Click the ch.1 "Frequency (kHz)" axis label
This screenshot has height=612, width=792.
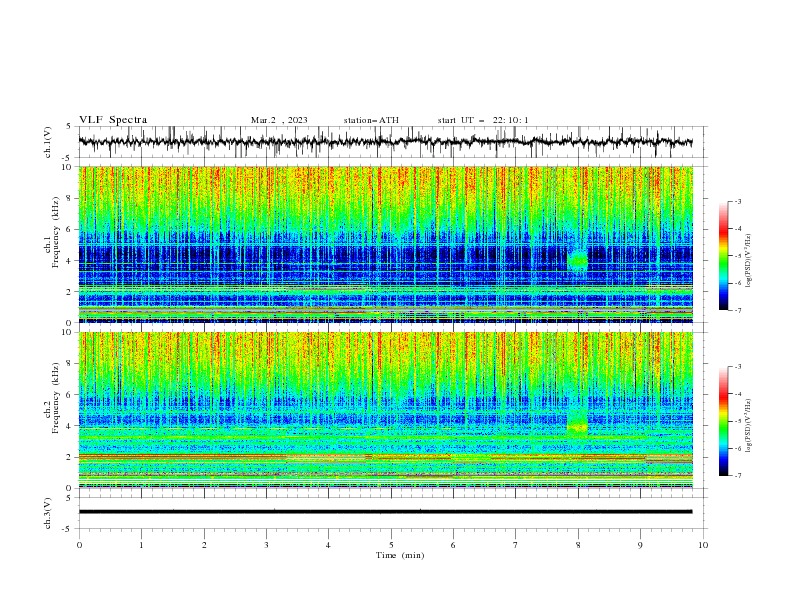pyautogui.click(x=56, y=232)
